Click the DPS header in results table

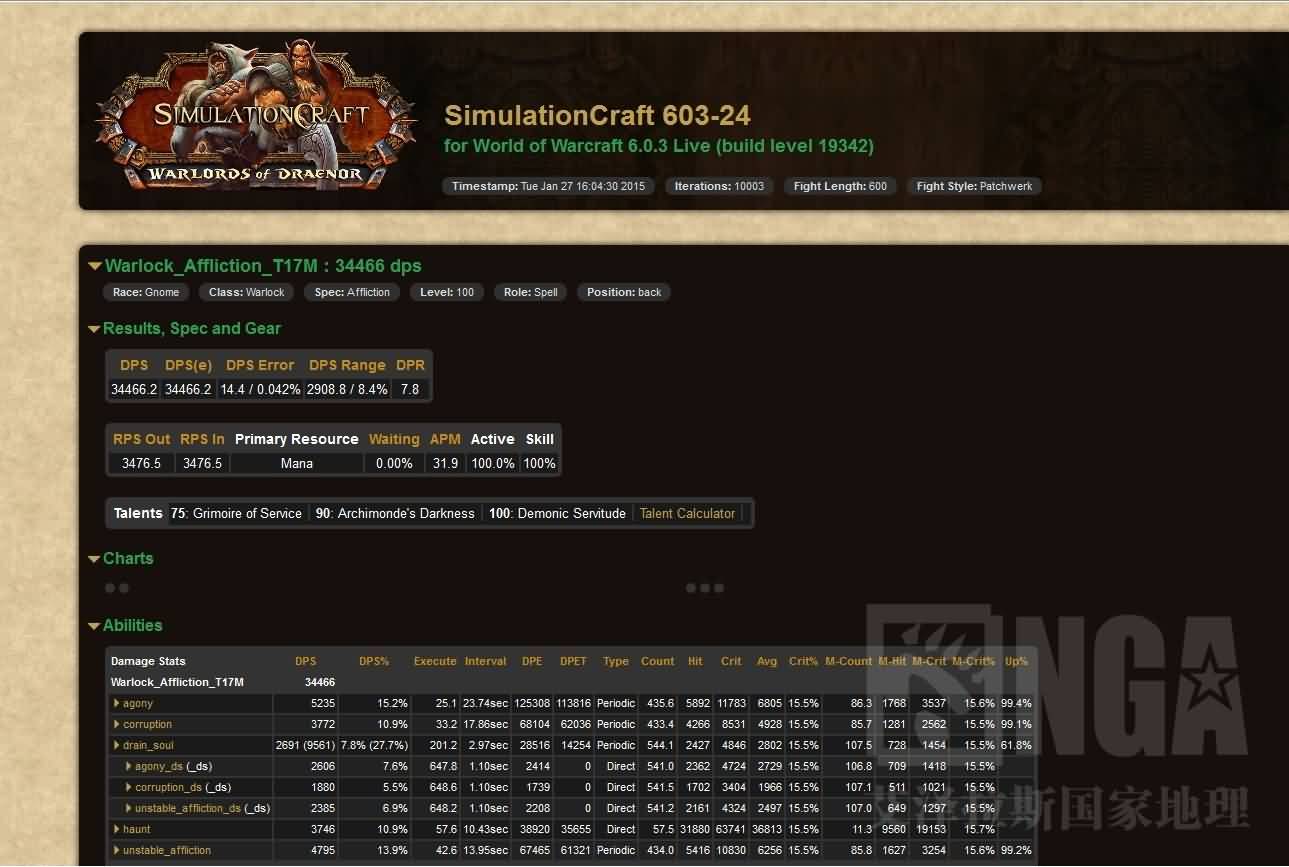[x=134, y=365]
